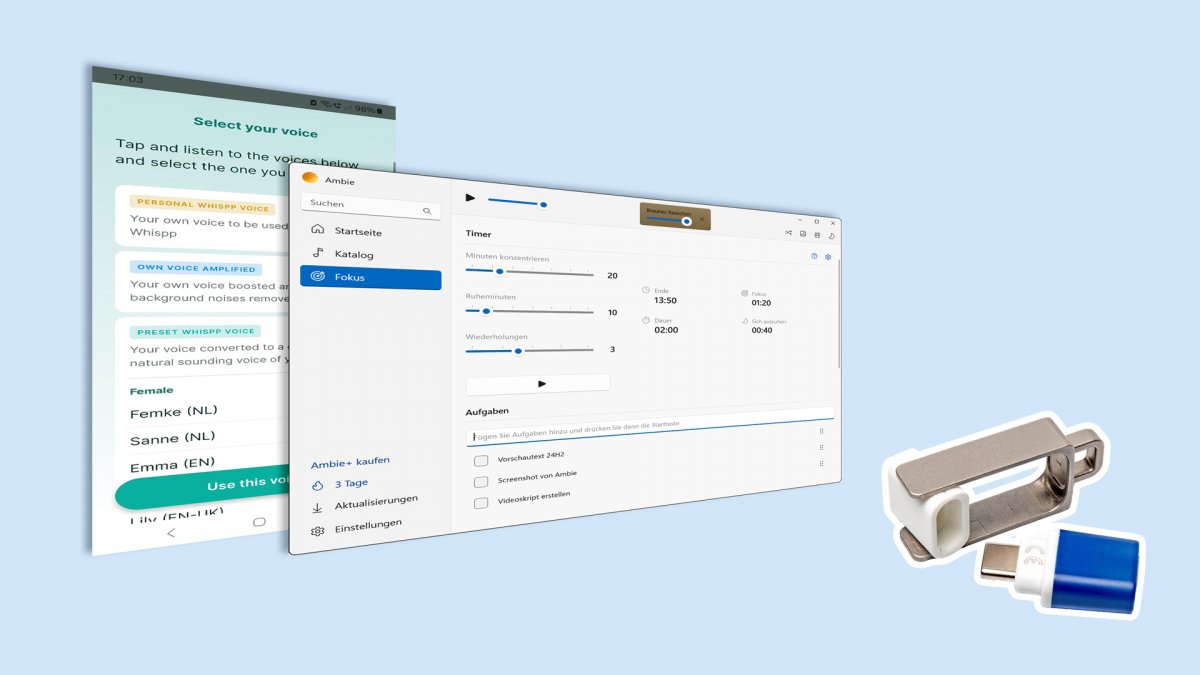Tick the Videoskript erstellen checkbox
The width and height of the screenshot is (1200, 675).
click(481, 502)
